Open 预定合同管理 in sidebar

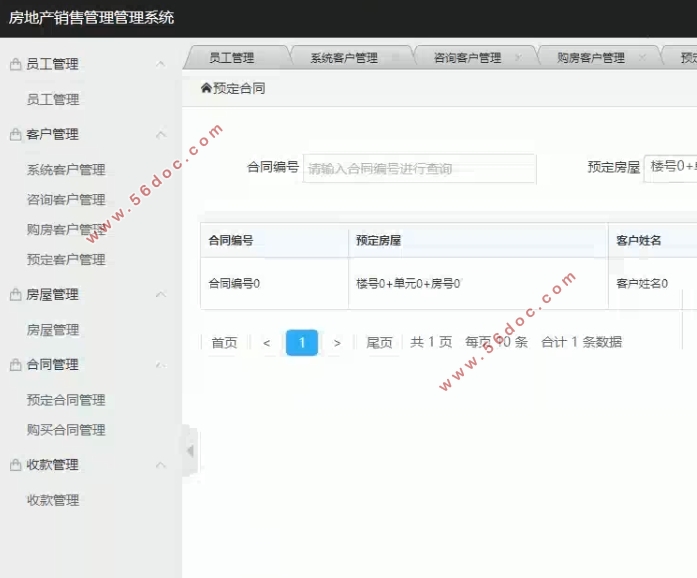(66, 400)
